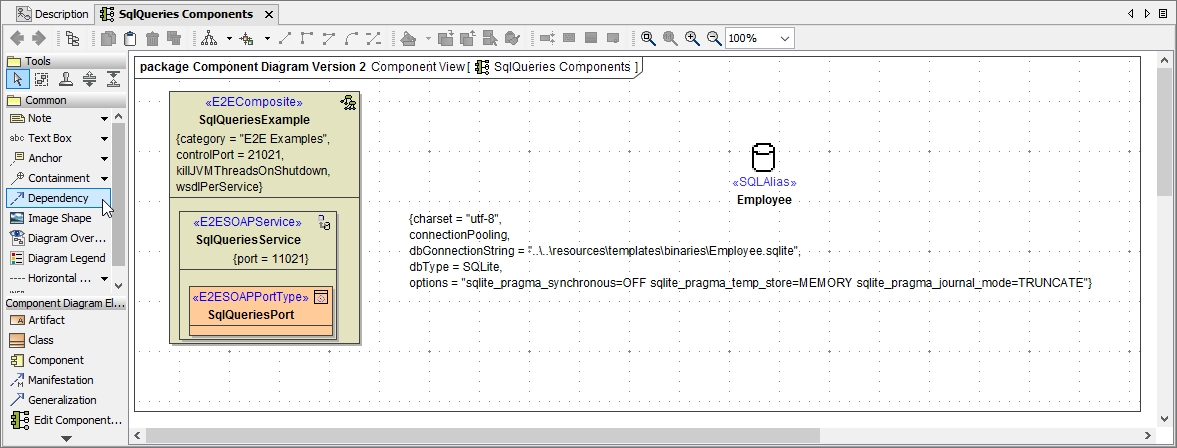
Task: Click the SqlQueriesPort element in diagram
Action: (260, 314)
